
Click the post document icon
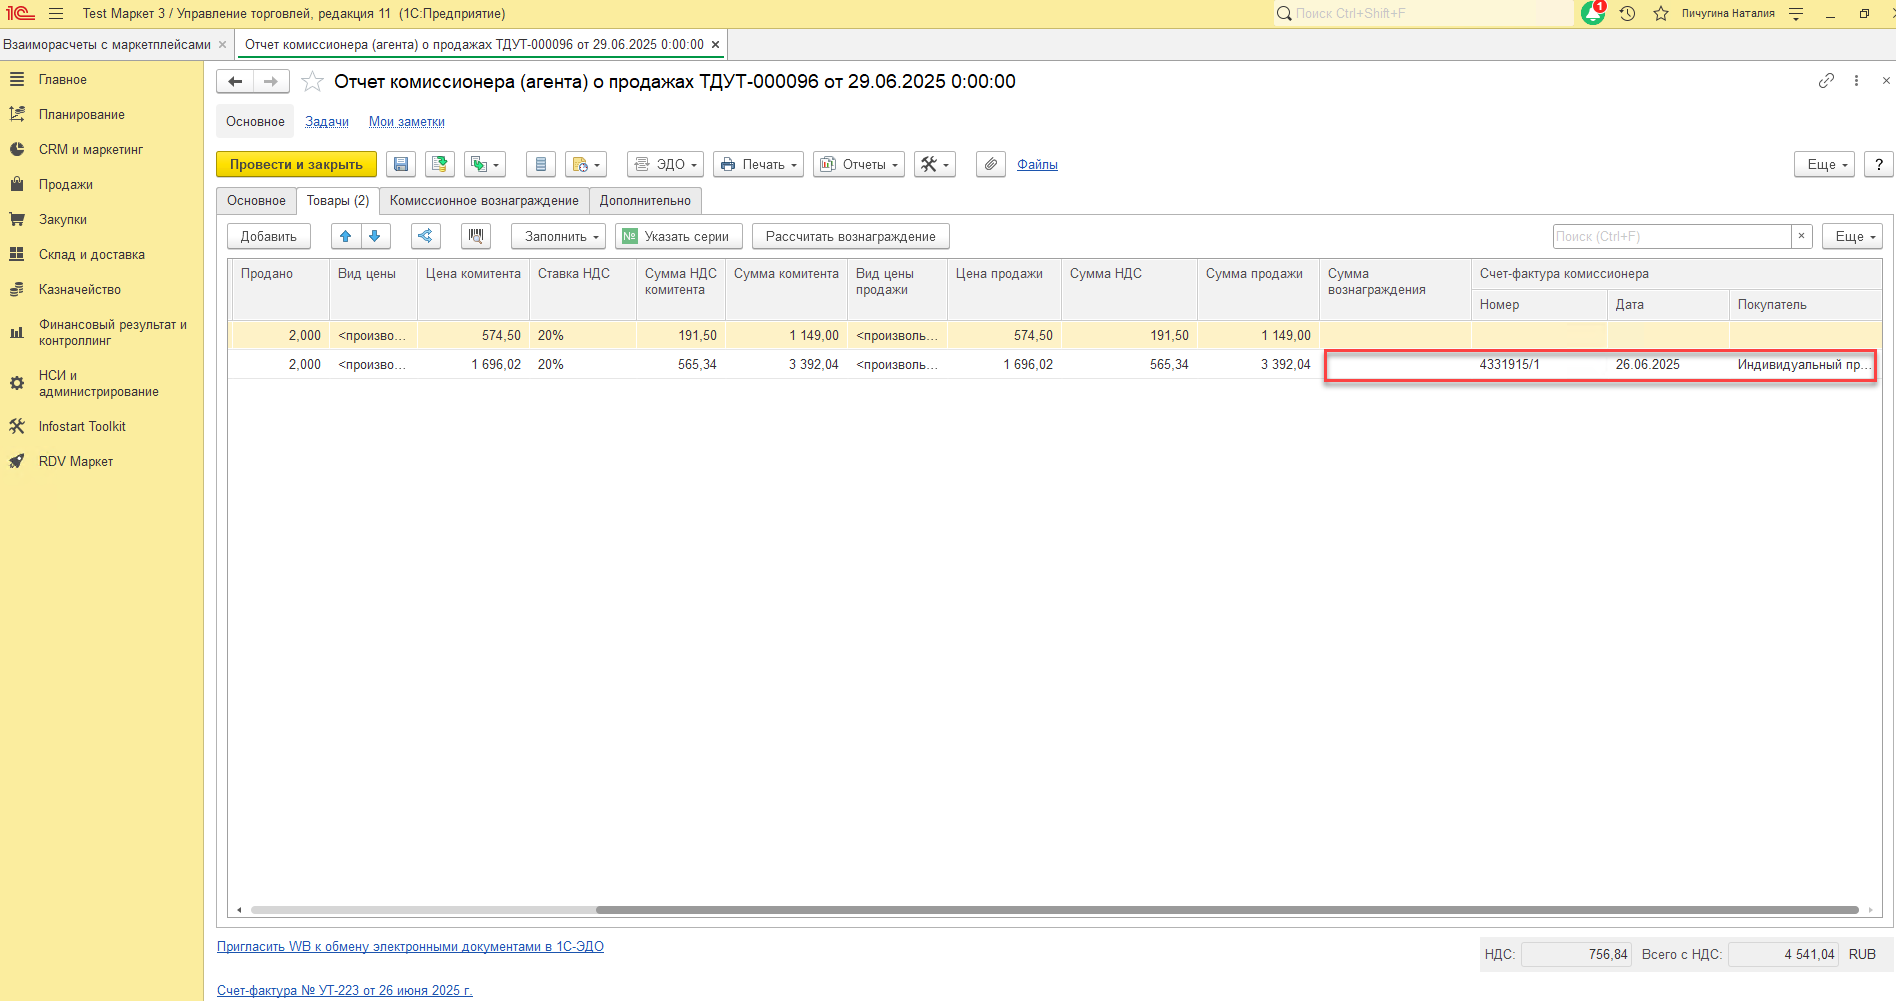coord(439,165)
